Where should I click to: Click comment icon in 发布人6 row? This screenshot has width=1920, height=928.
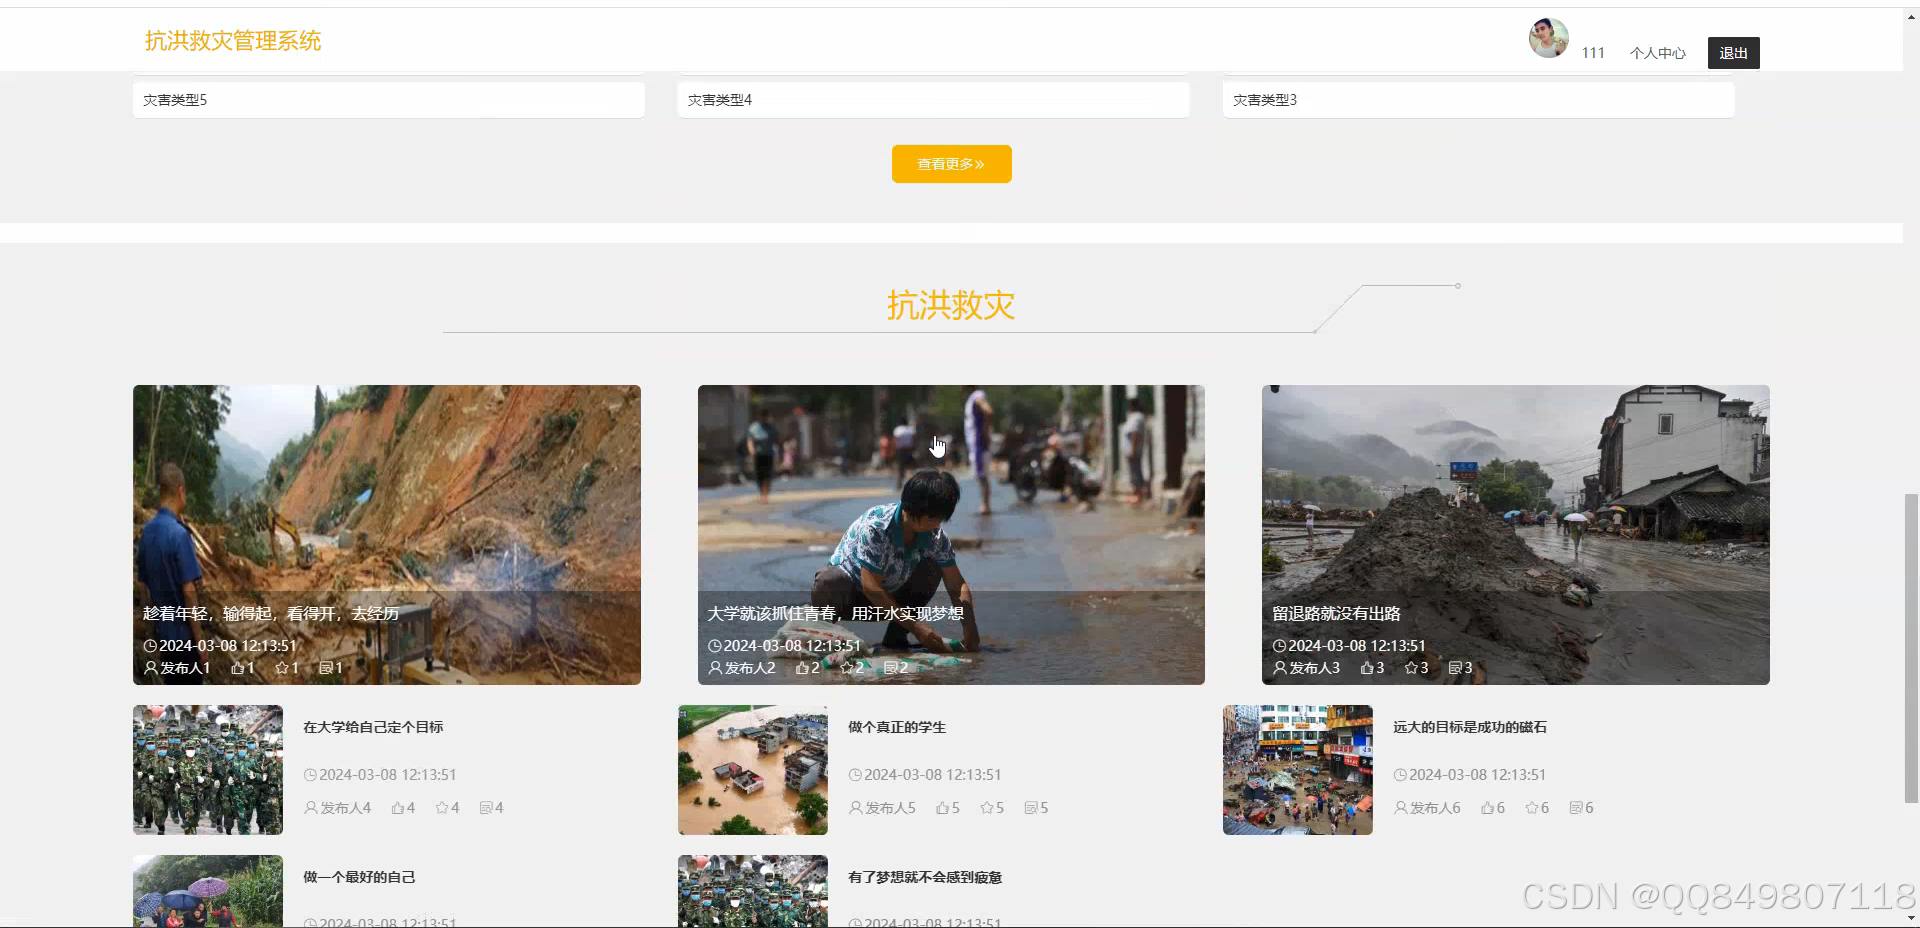tap(1576, 808)
